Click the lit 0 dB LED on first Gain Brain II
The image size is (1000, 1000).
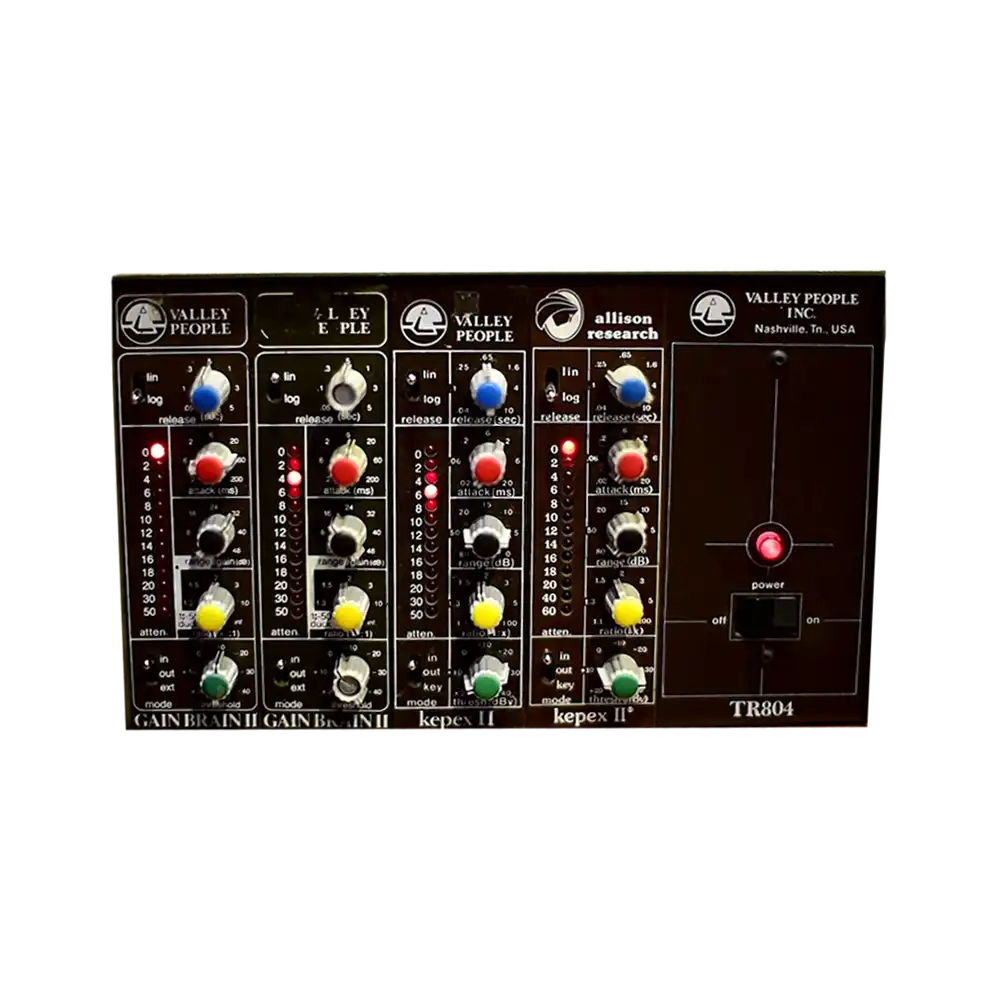[x=156, y=451]
